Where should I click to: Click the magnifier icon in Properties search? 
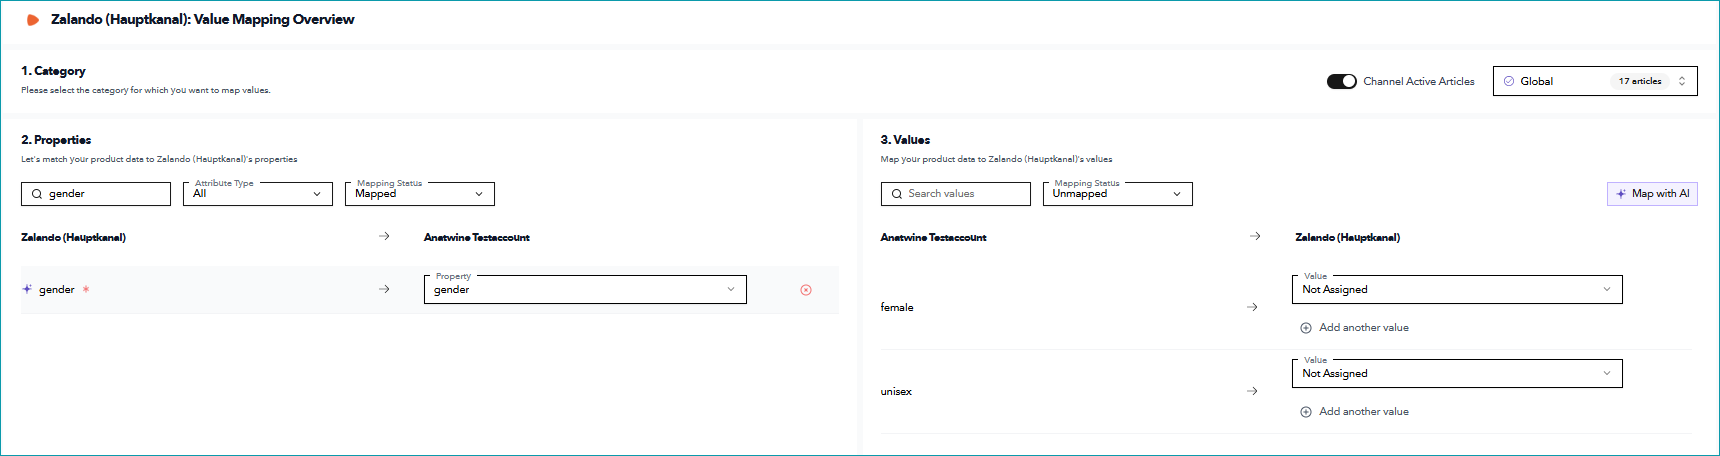(x=37, y=194)
